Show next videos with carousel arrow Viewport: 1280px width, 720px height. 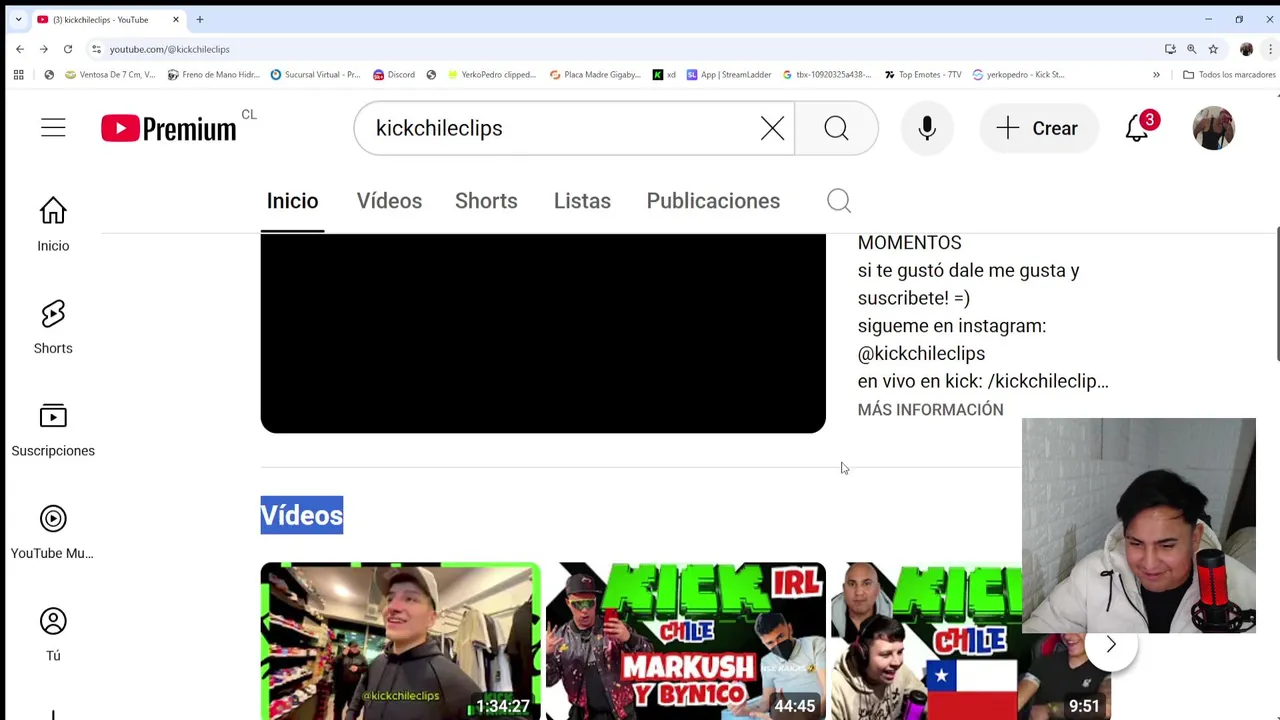[1110, 645]
